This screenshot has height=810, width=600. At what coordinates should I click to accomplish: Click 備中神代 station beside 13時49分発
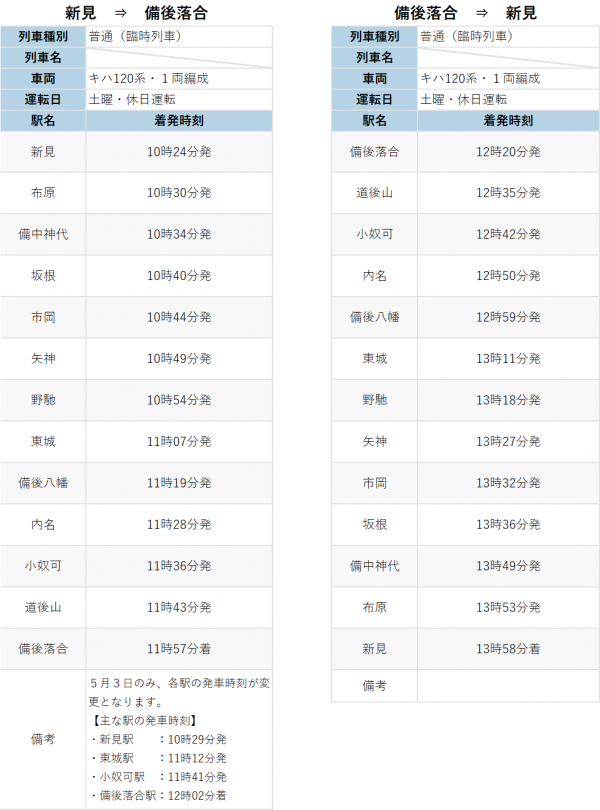click(x=374, y=566)
